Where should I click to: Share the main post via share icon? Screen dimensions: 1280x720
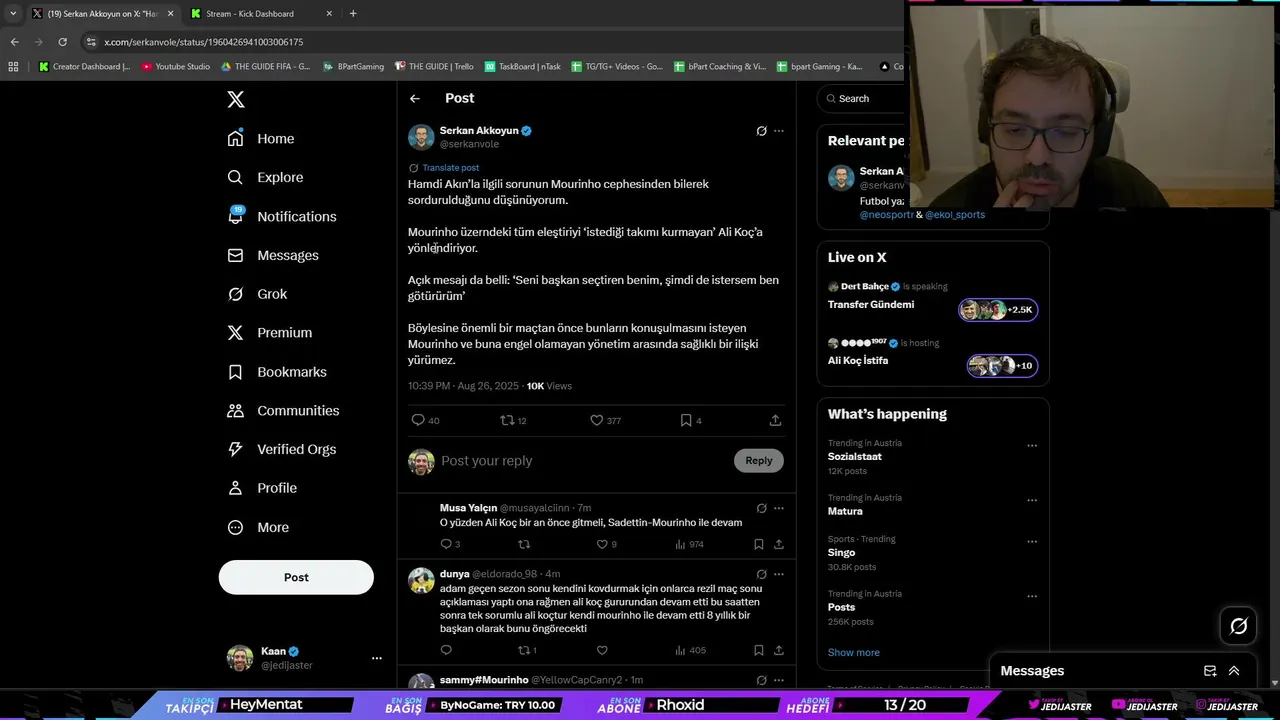[776, 420]
